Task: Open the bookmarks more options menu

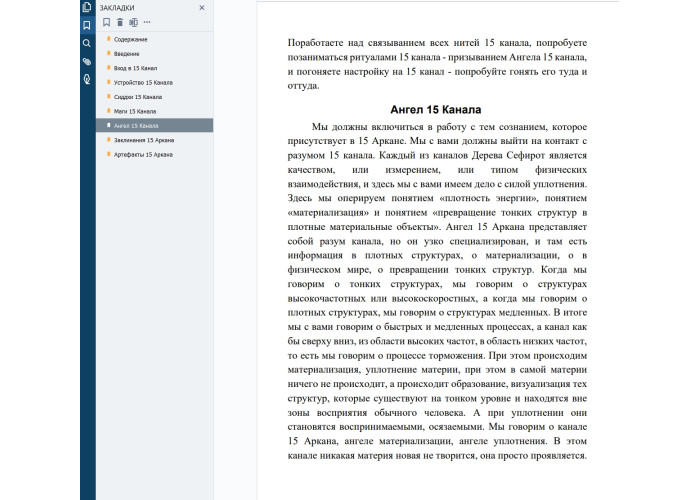Action: click(x=147, y=22)
